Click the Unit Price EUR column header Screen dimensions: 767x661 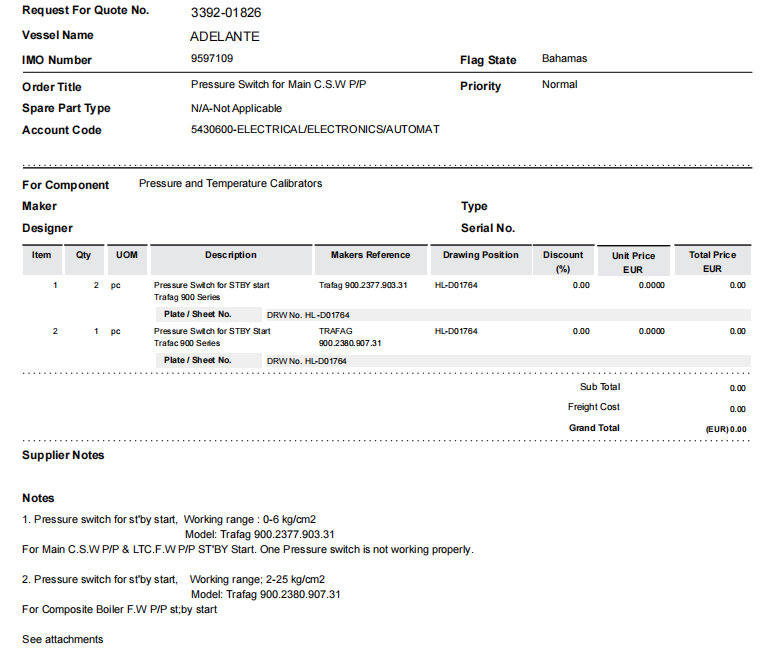coord(633,262)
